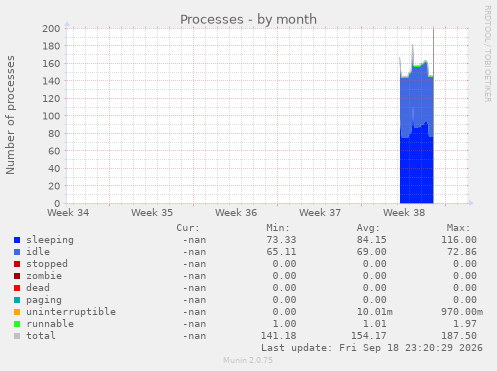Click the 'dead' legend label
The height and width of the screenshot is (371, 497).
pos(38,288)
